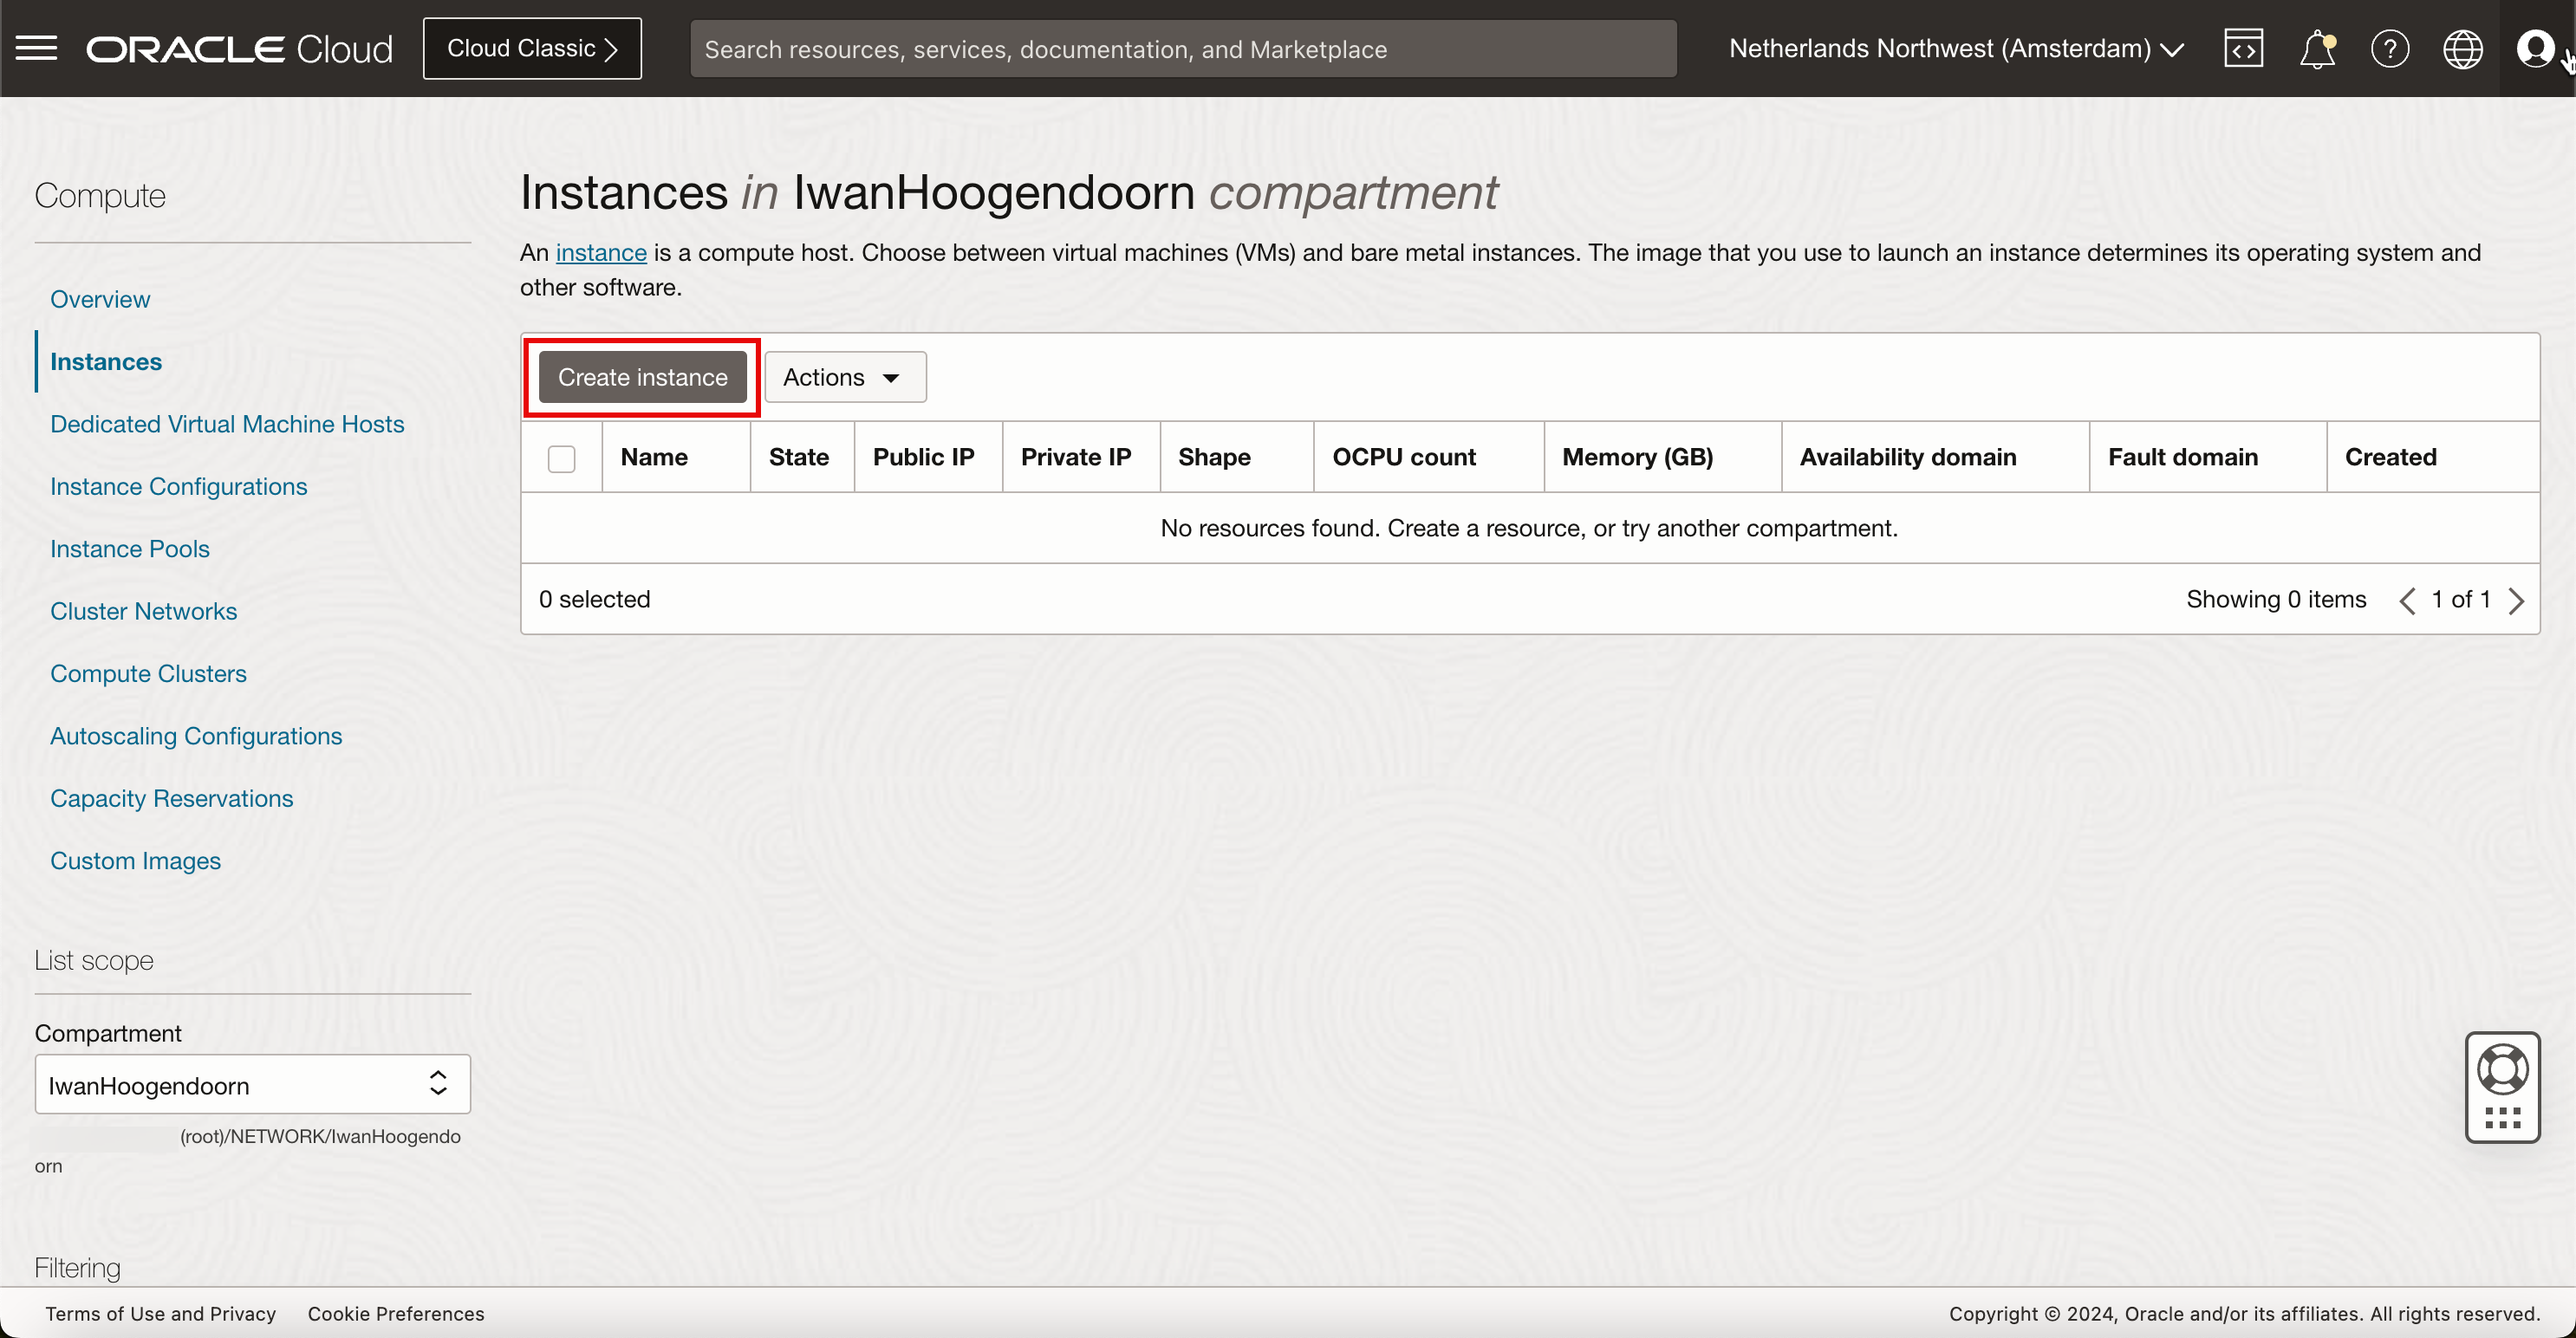This screenshot has width=2576, height=1338.
Task: Open the Cloud Shell developer tools icon
Action: pos(2243,48)
